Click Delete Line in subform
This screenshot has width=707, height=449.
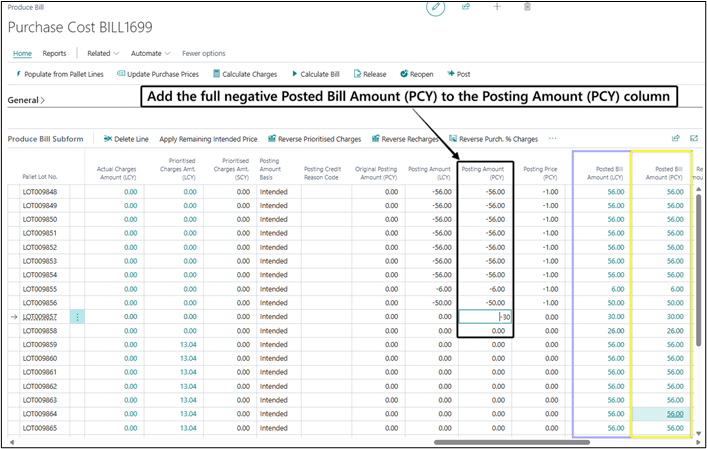(x=126, y=139)
